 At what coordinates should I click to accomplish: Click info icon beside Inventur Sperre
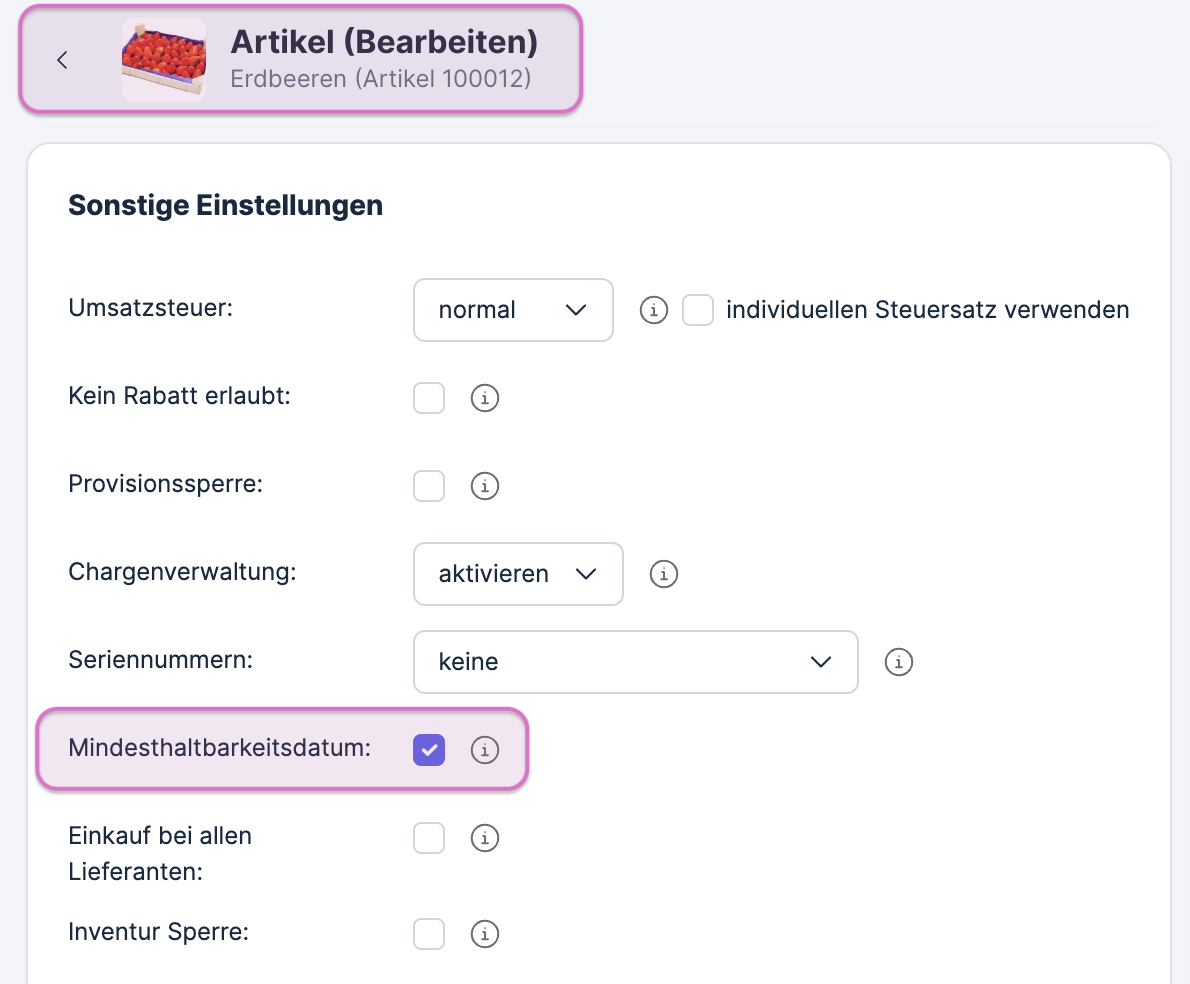point(485,935)
